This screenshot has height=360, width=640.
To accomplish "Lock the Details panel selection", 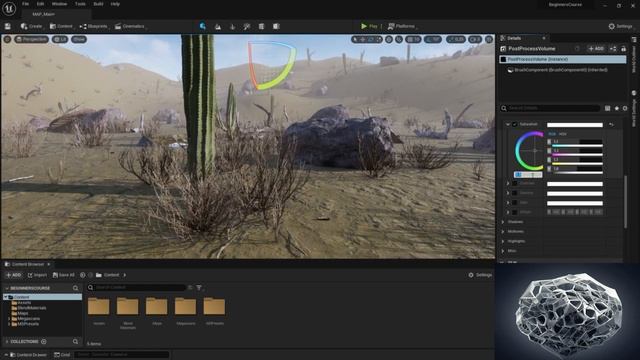I will [623, 49].
